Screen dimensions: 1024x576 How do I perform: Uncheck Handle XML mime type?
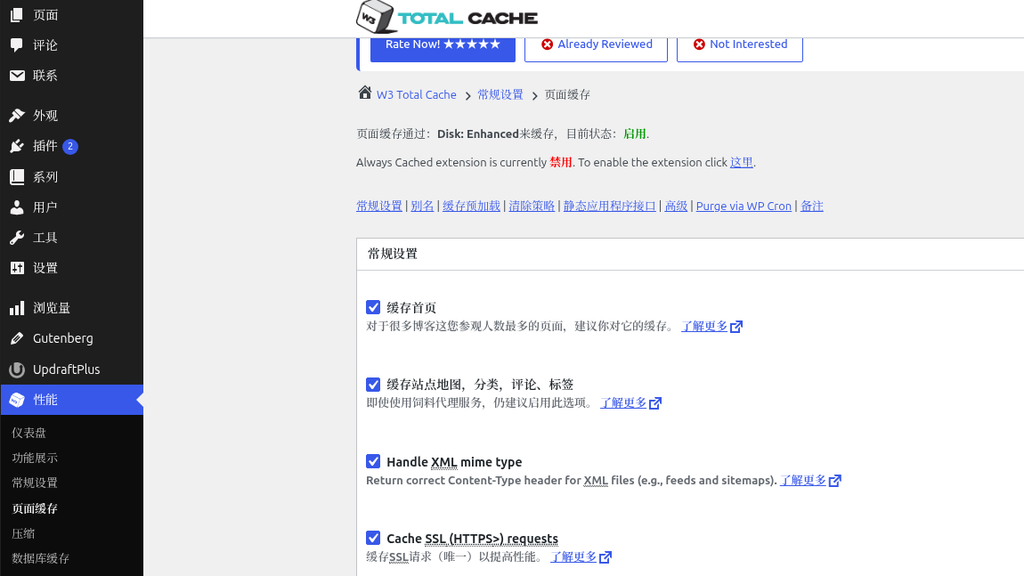pos(373,461)
